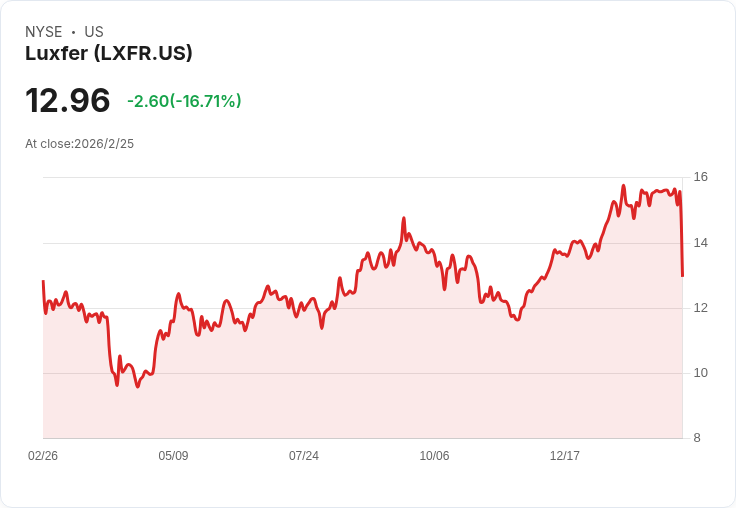Click the US market label
The height and width of the screenshot is (508, 736).
94,32
